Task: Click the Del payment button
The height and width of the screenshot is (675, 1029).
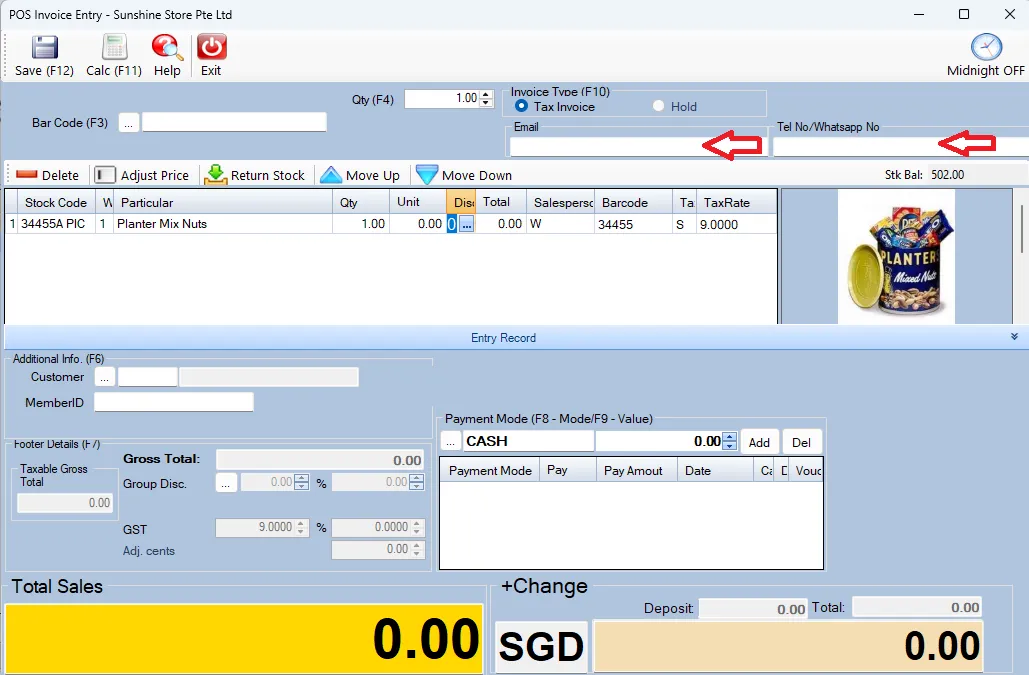Action: 801,442
